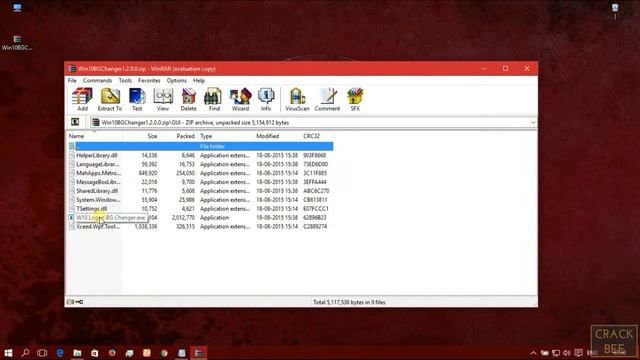Select the highlighted parent File folder row

pyautogui.click(x=200, y=146)
